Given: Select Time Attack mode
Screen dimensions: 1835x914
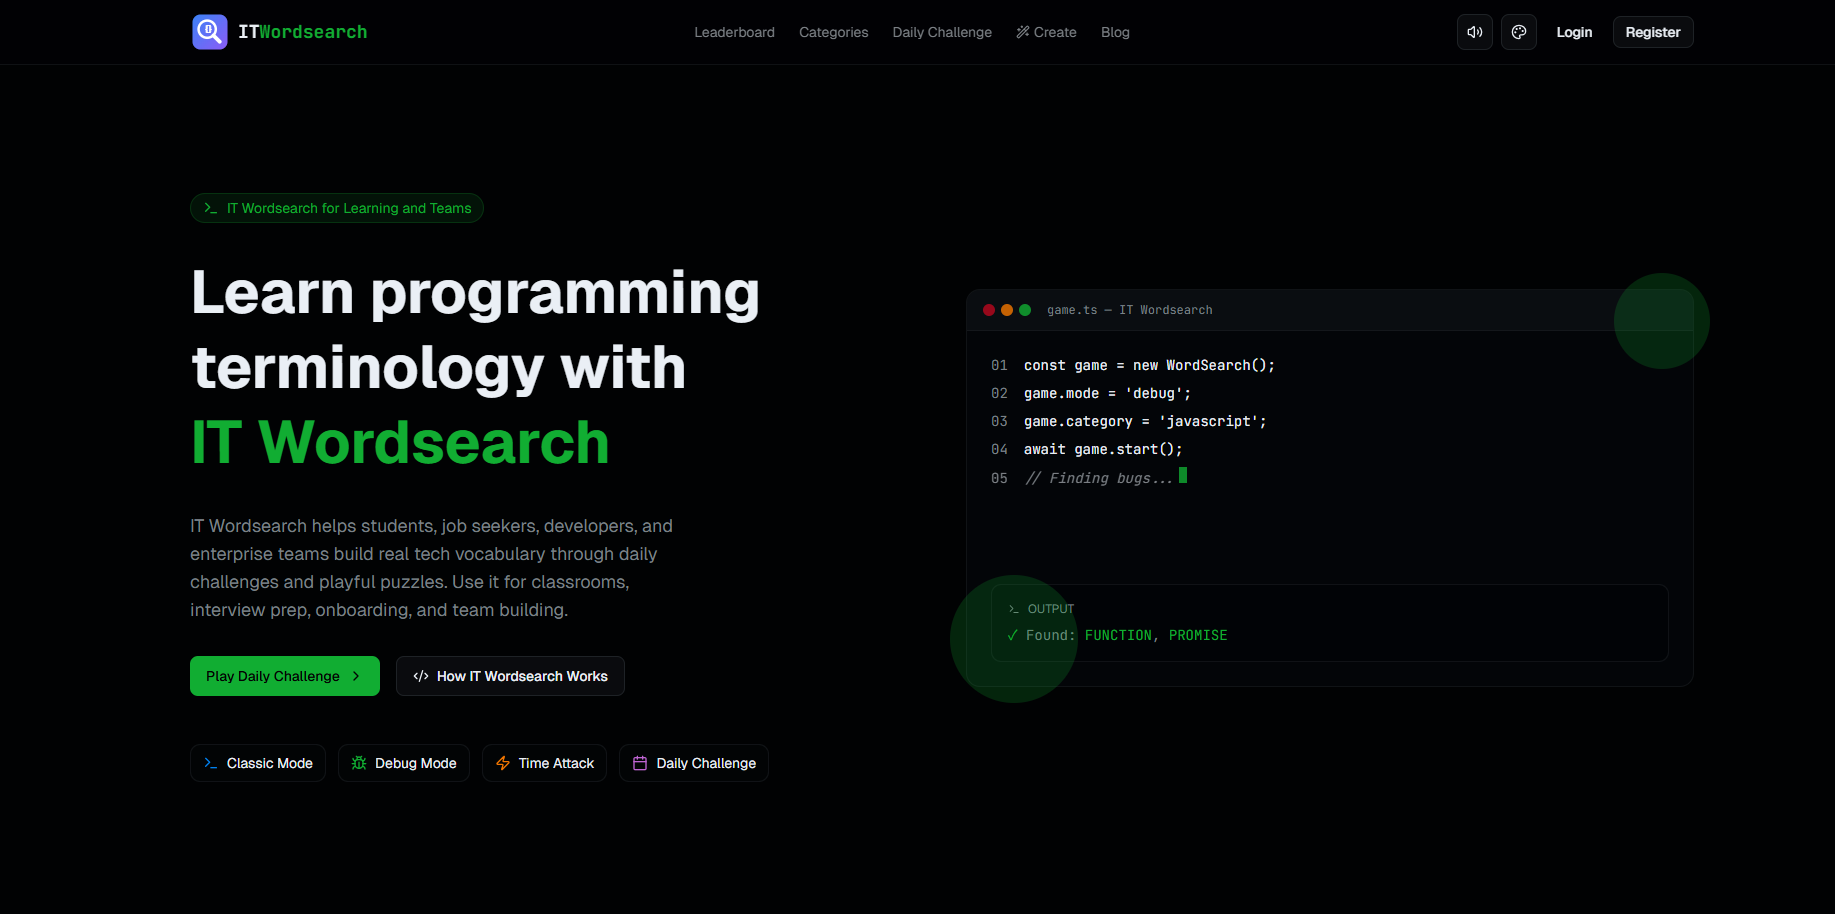Looking at the screenshot, I should pos(544,762).
